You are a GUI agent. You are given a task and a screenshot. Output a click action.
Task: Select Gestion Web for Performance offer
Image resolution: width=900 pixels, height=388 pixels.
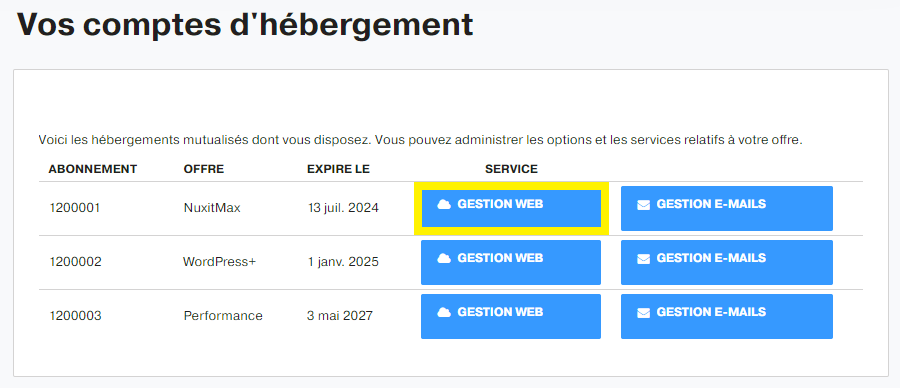(511, 316)
